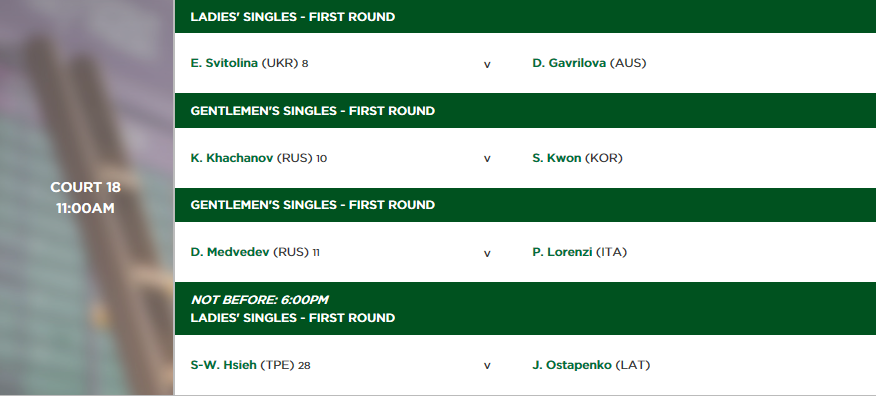Click the 'v' between Medvedev and Lorenzi

[487, 253]
